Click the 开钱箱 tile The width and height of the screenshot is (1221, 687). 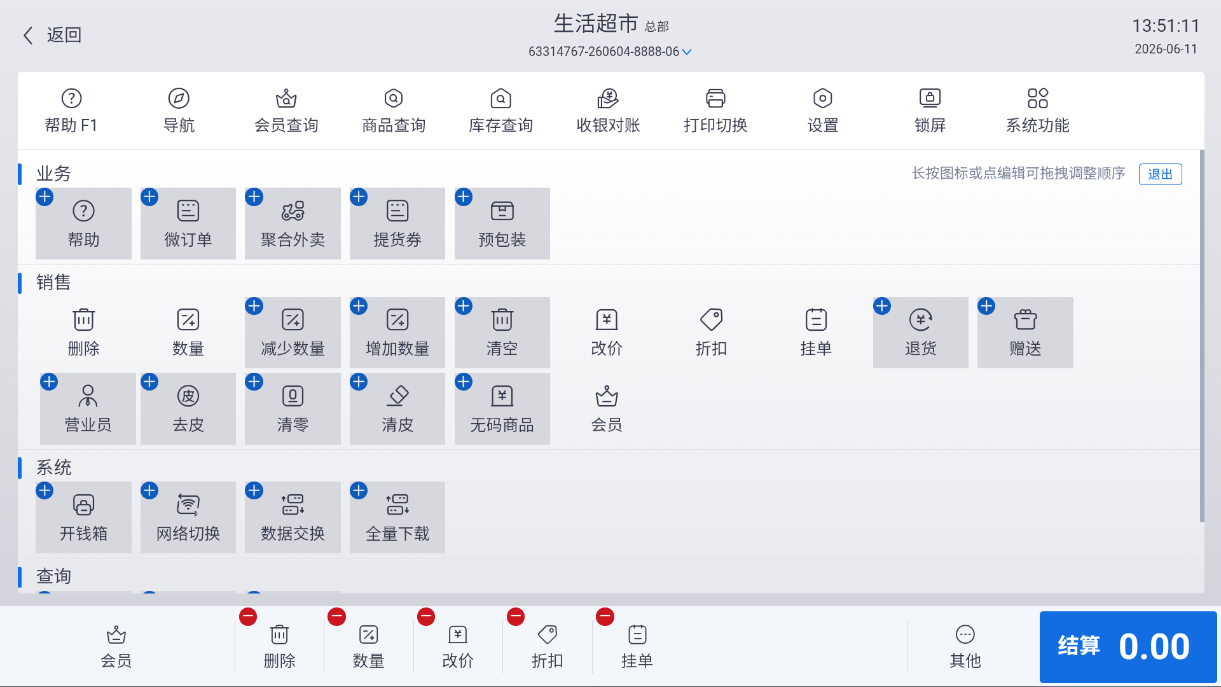84,518
